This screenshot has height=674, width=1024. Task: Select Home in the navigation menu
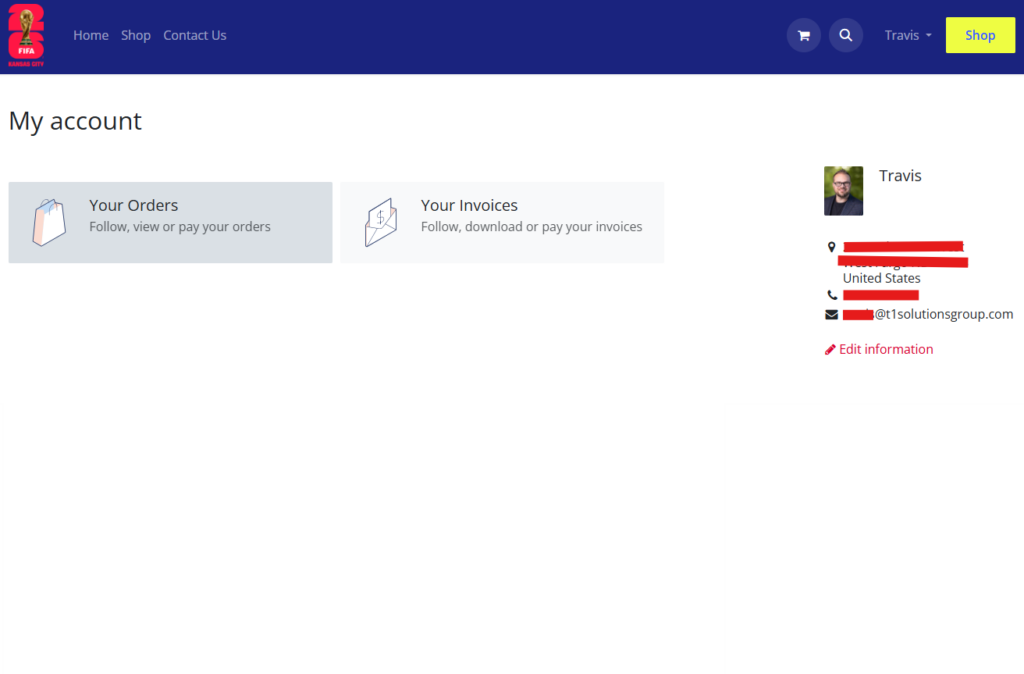click(x=91, y=35)
